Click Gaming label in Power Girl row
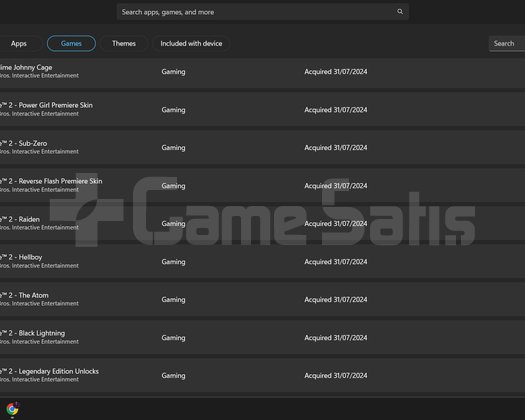525x420 pixels. tap(173, 110)
